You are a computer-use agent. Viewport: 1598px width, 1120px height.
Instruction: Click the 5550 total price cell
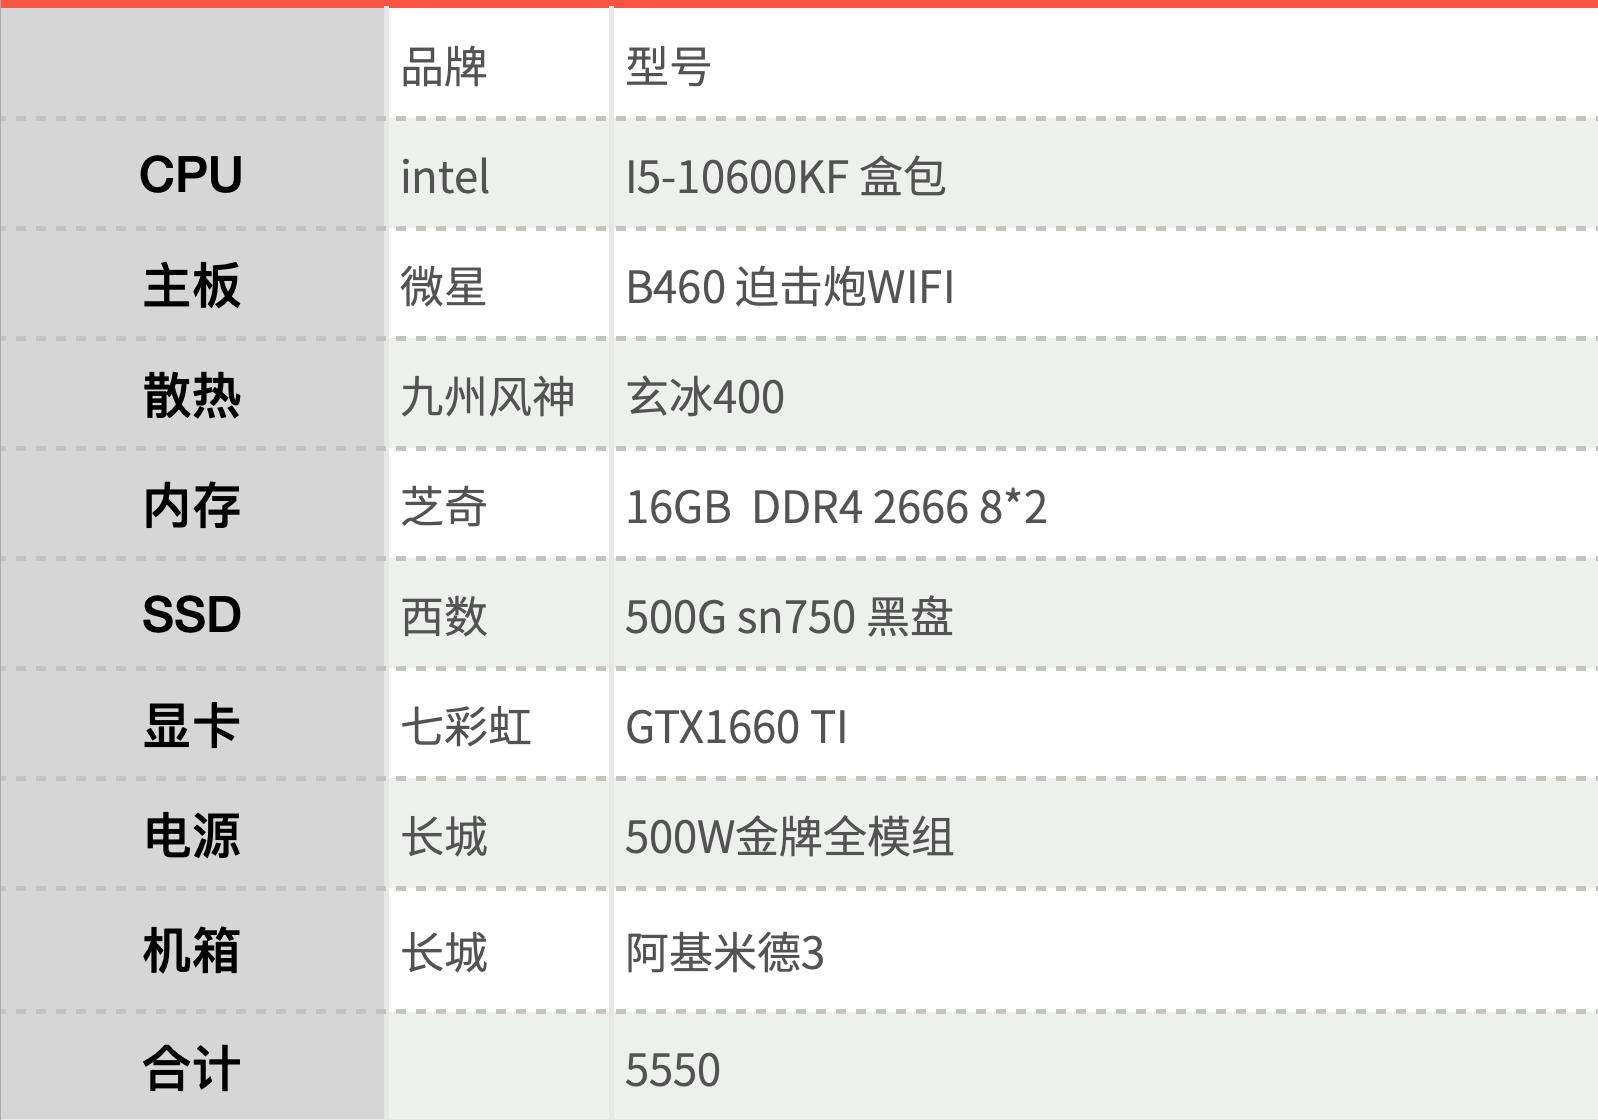click(x=673, y=1070)
